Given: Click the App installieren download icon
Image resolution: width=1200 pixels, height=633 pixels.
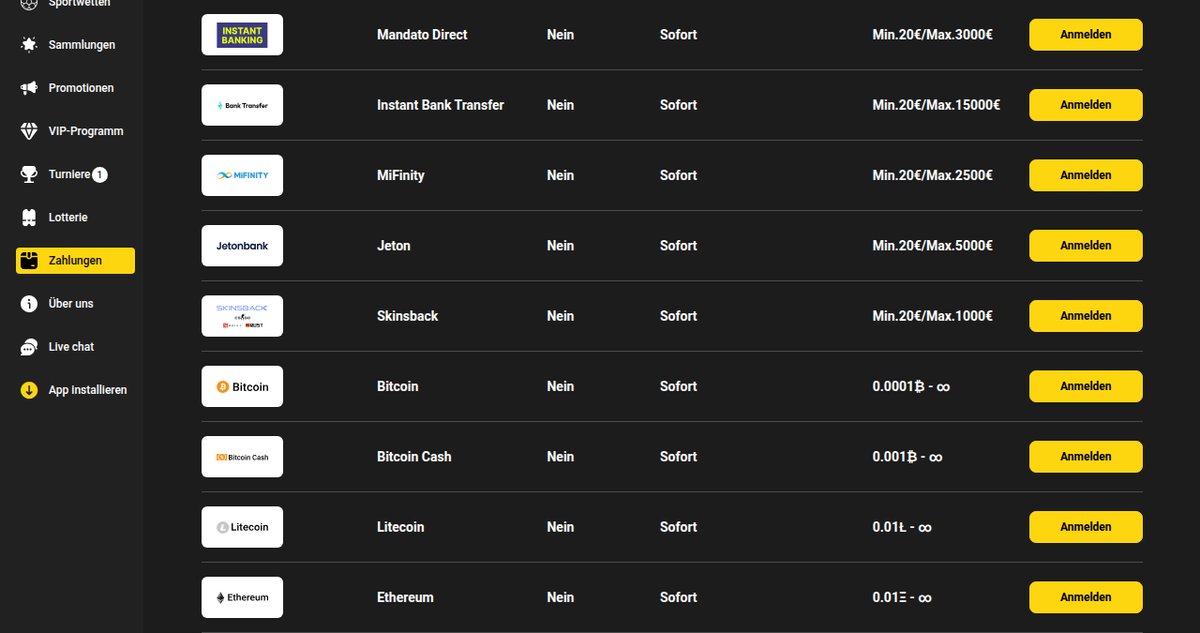Looking at the screenshot, I should tap(29, 390).
